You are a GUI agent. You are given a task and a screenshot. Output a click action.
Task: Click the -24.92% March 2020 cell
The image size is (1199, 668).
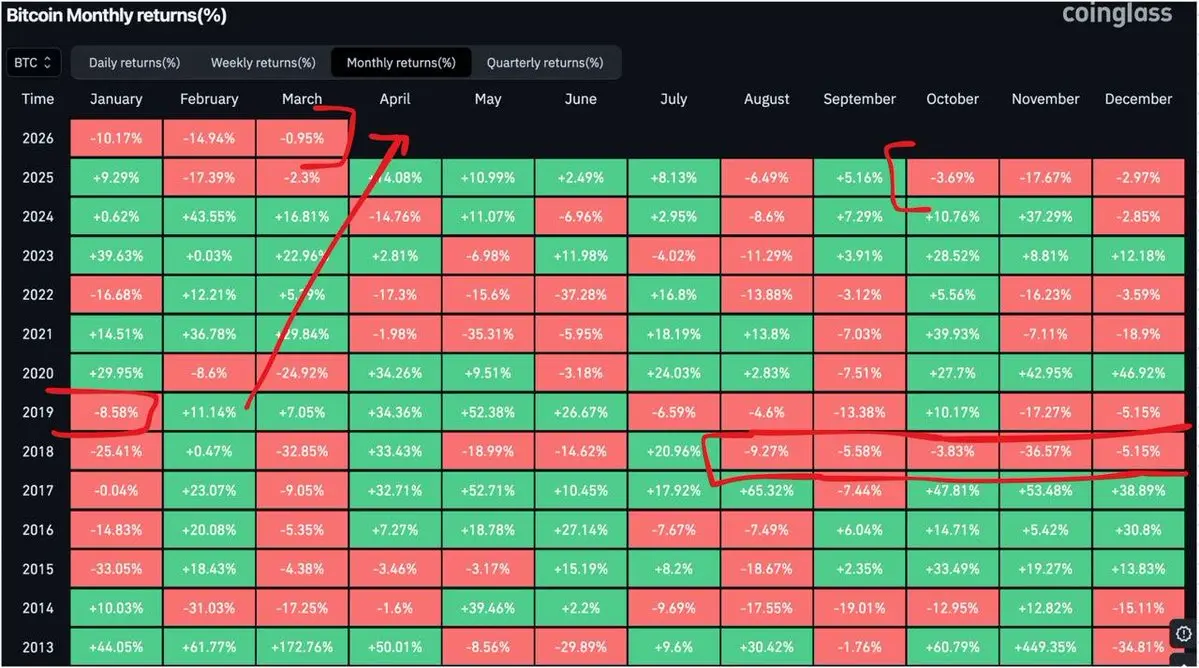(302, 373)
